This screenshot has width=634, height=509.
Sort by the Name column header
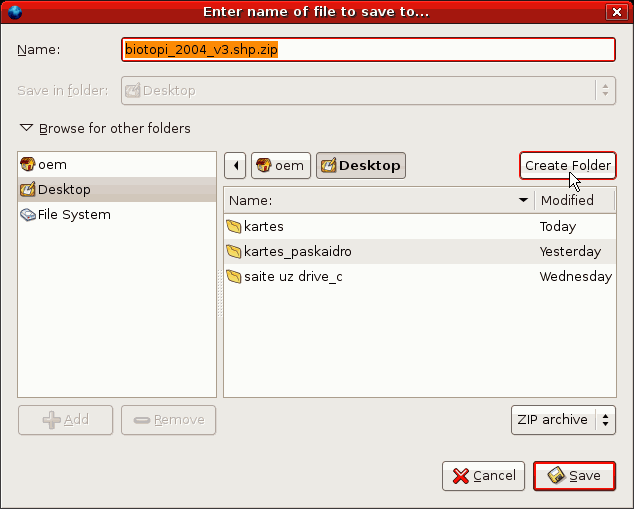pos(379,200)
